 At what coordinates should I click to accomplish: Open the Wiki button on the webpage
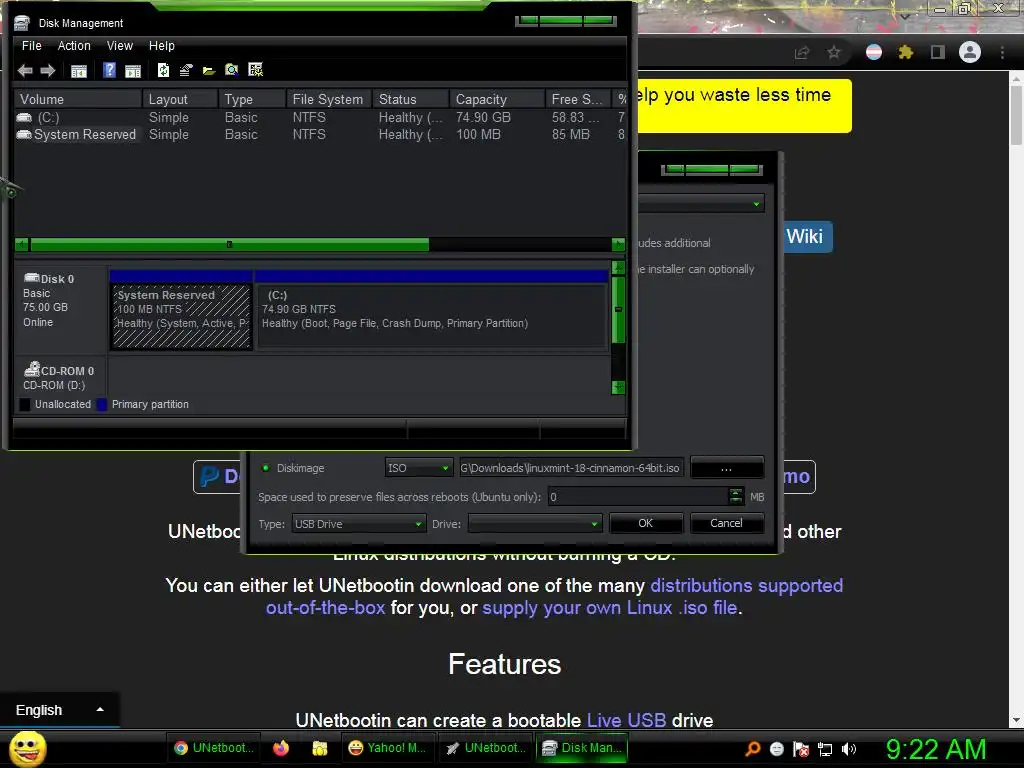(x=808, y=236)
